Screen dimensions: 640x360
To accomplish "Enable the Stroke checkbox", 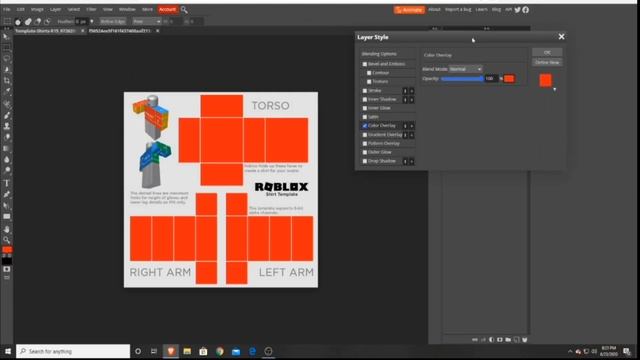I will 365,91.
